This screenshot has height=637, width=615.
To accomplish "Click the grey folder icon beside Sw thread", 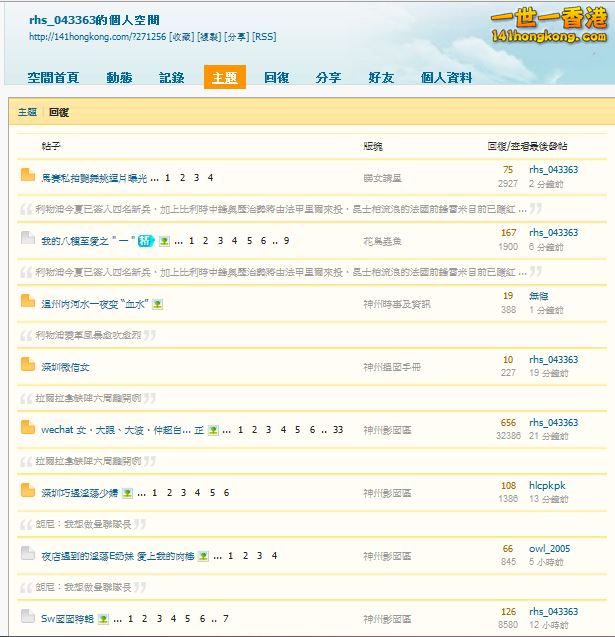I will [28, 616].
